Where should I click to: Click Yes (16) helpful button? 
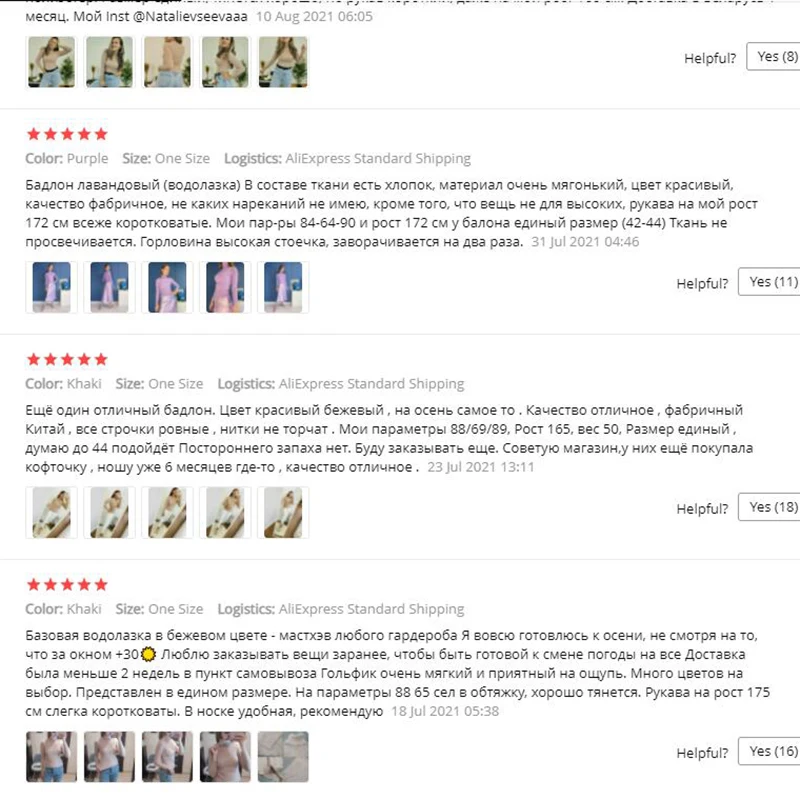[x=769, y=751]
